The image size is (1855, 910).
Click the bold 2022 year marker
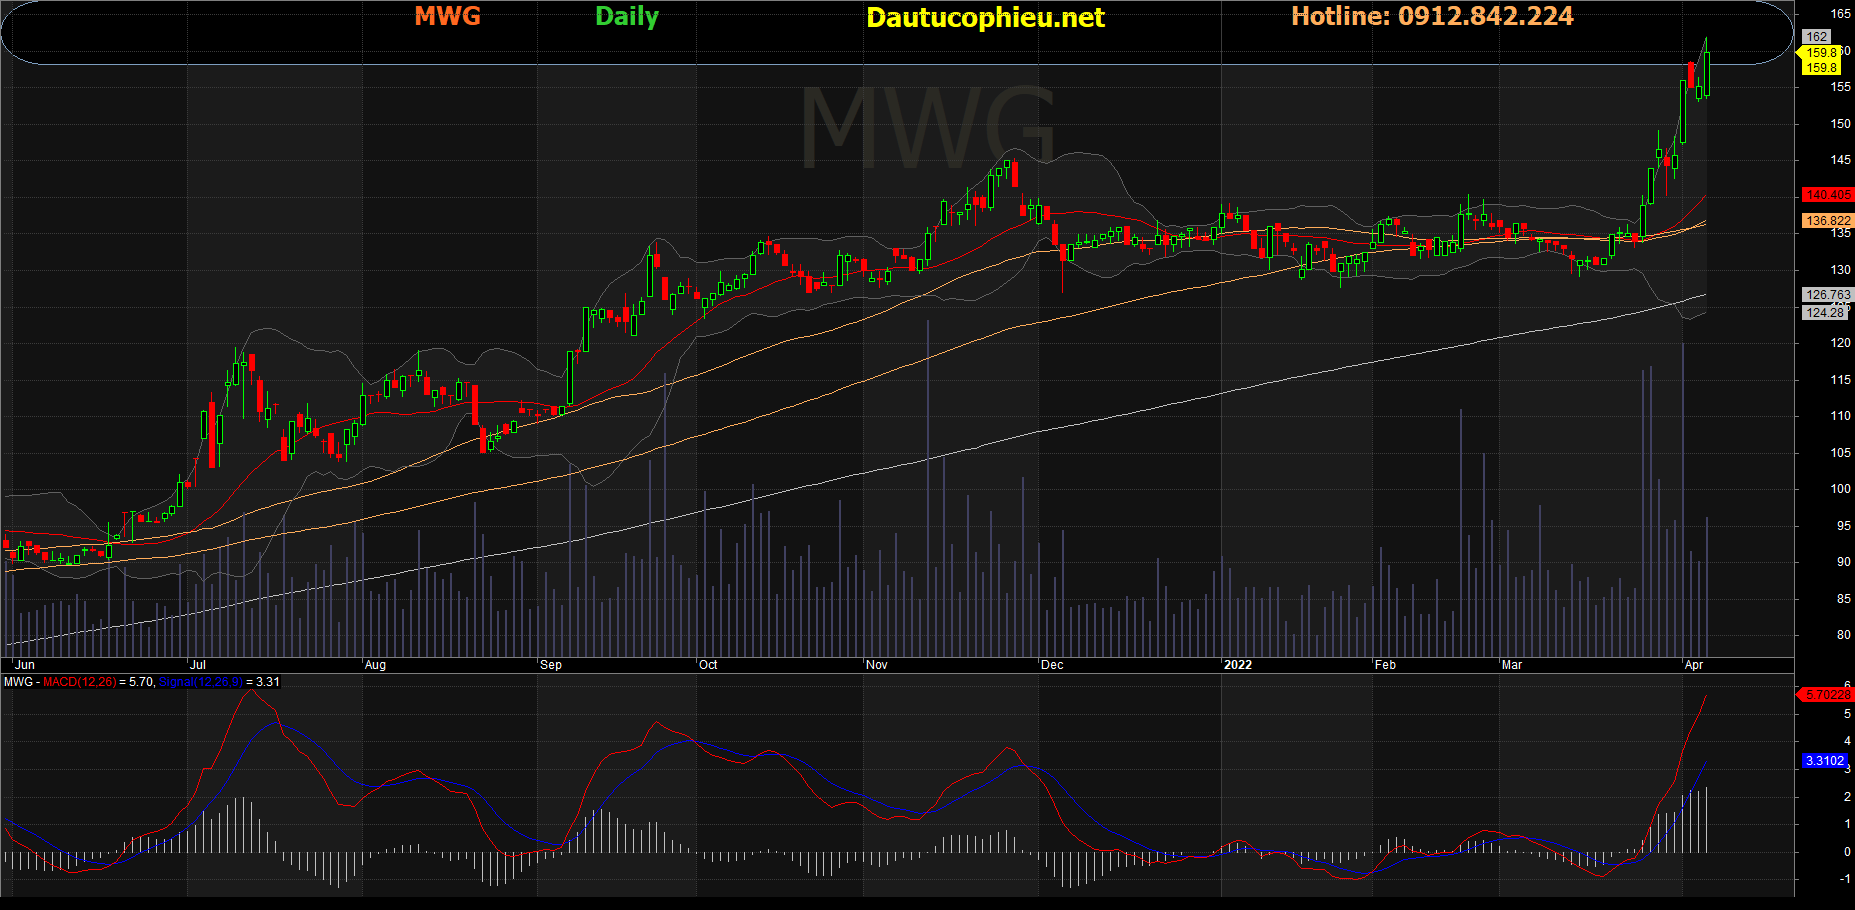point(1238,665)
